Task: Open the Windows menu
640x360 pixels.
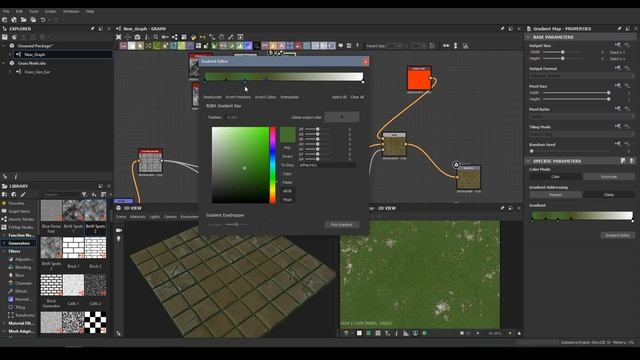Action: pos(71,11)
